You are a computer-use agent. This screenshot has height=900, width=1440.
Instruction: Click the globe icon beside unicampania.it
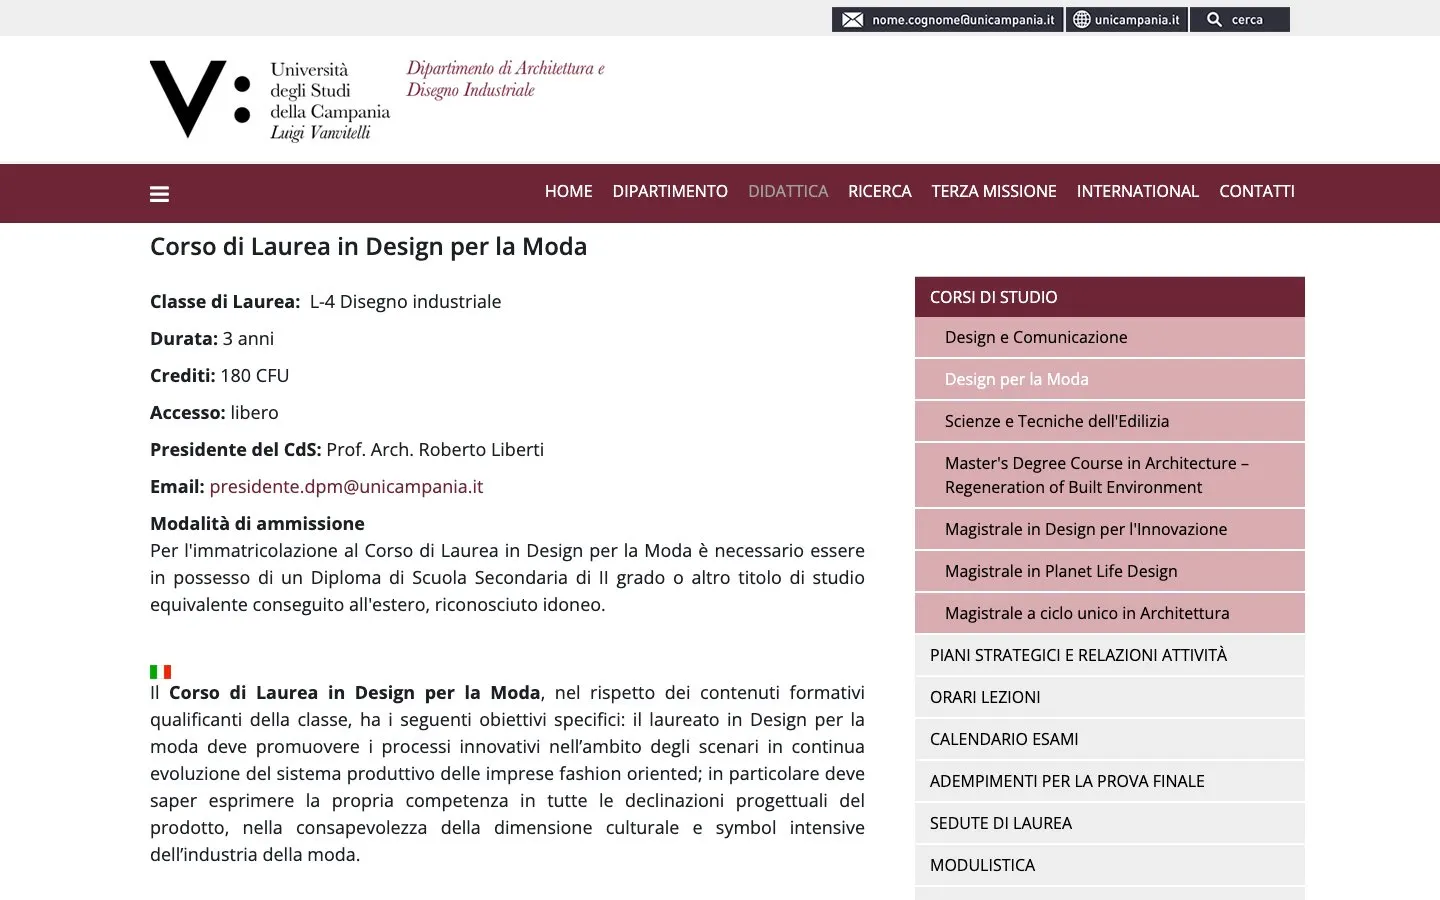[x=1081, y=20]
